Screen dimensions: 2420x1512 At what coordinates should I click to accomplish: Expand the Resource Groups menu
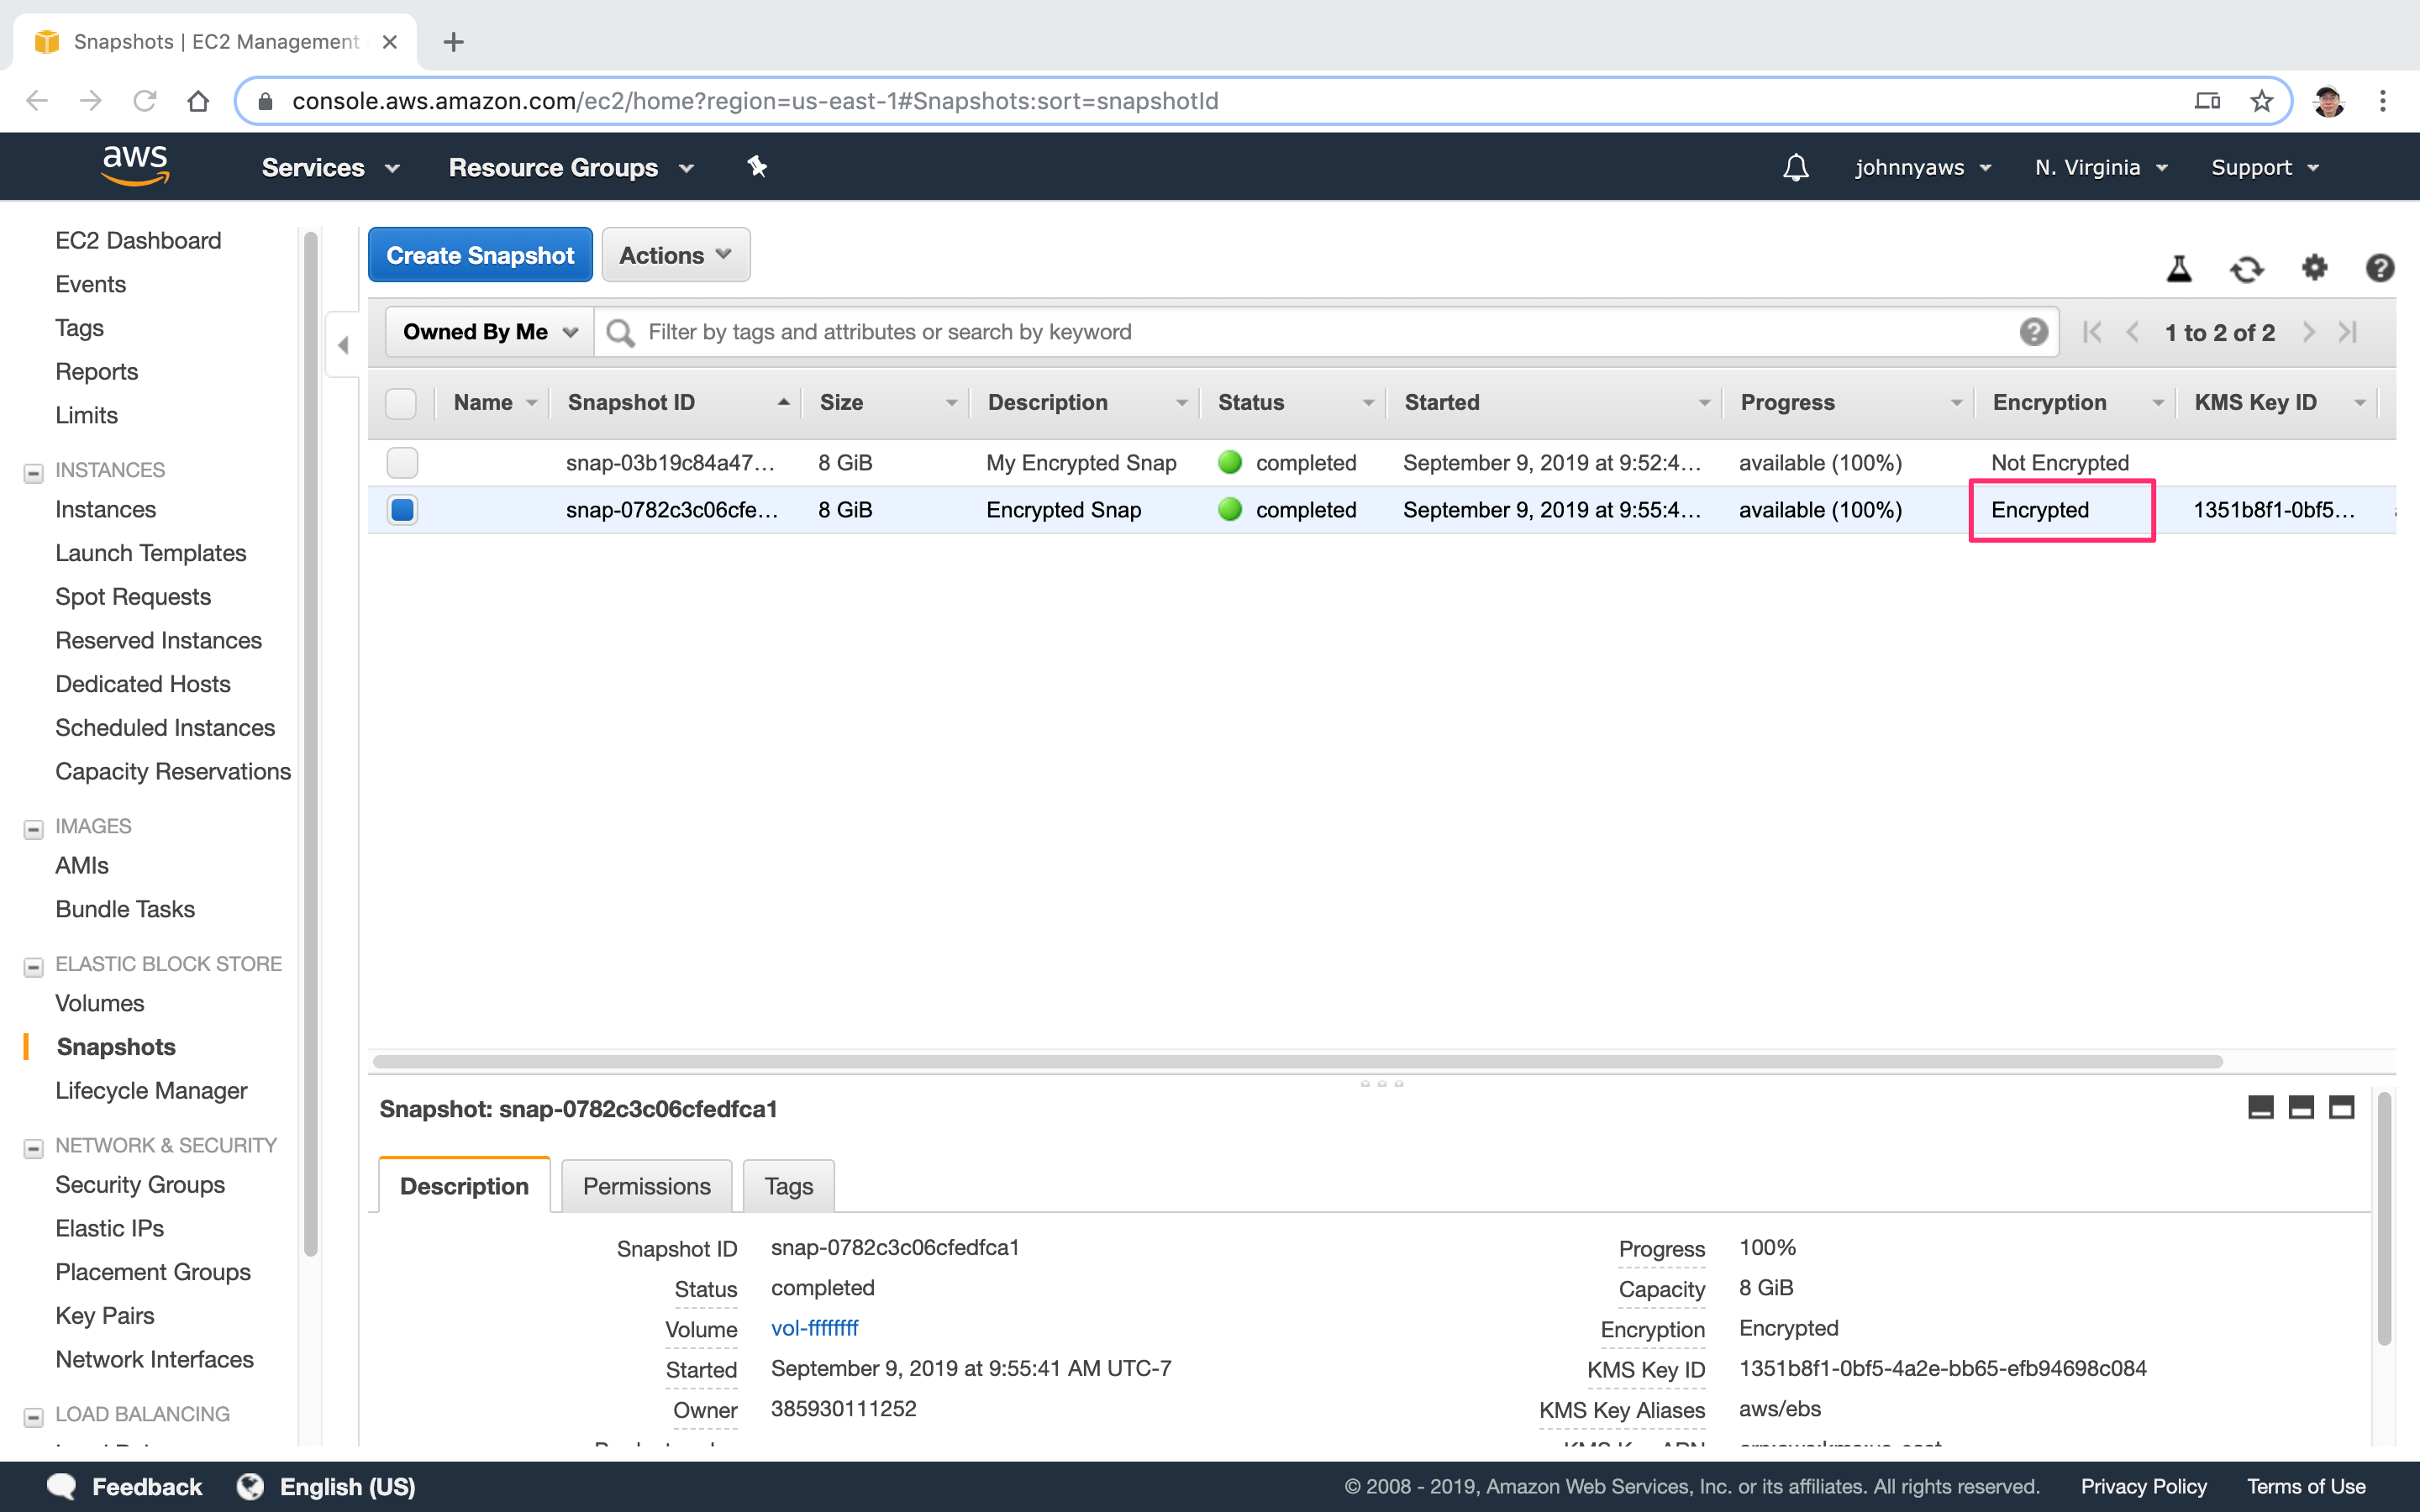[571, 168]
